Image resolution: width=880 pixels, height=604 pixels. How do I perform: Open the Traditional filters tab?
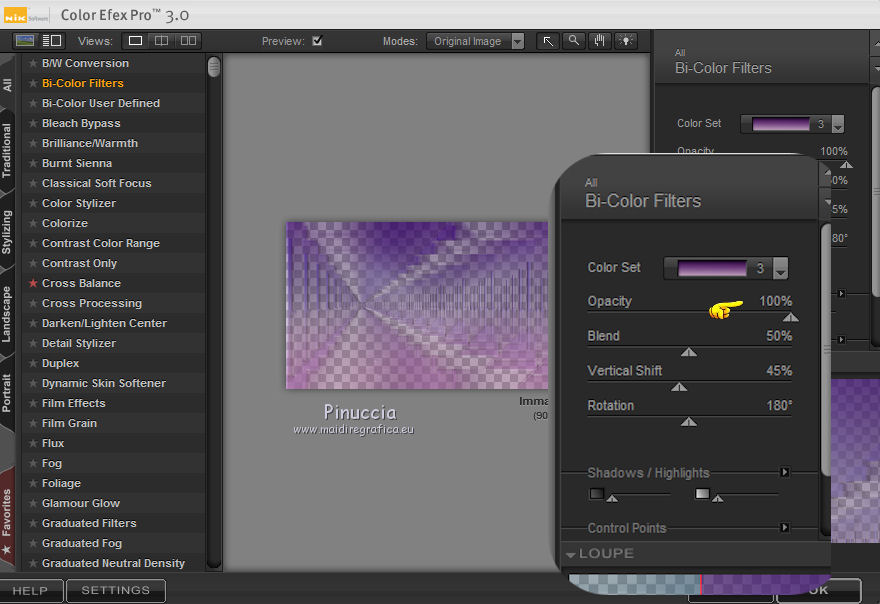click(7, 150)
